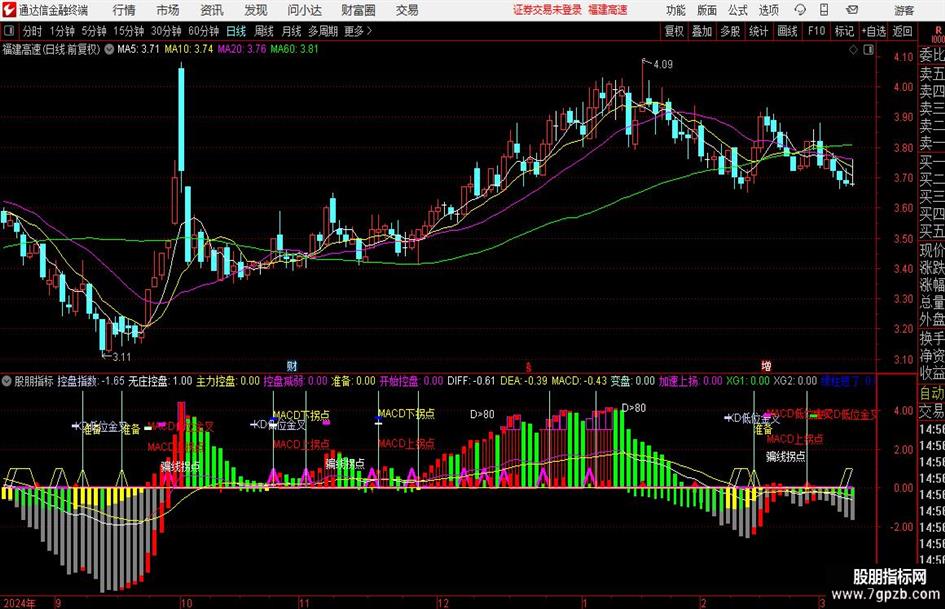
Task: Open the 财富圈 menu
Action: point(358,10)
